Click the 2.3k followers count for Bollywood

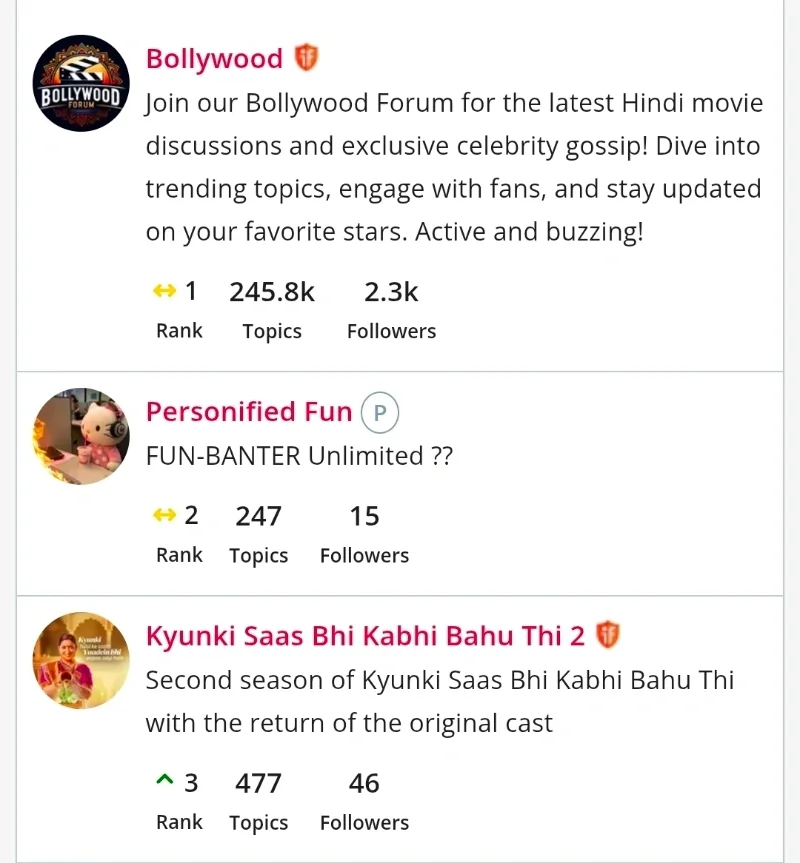point(391,292)
